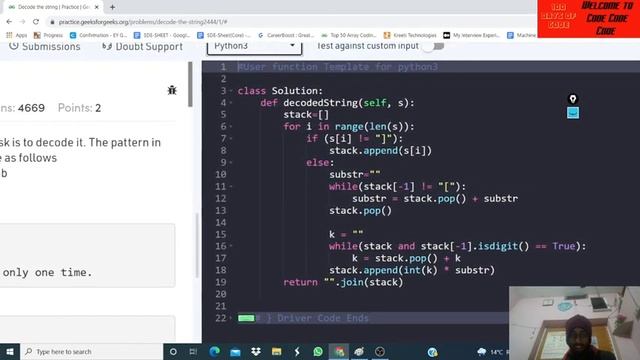
Task: Expand the Driver Code fold on line 22
Action: 231,318
